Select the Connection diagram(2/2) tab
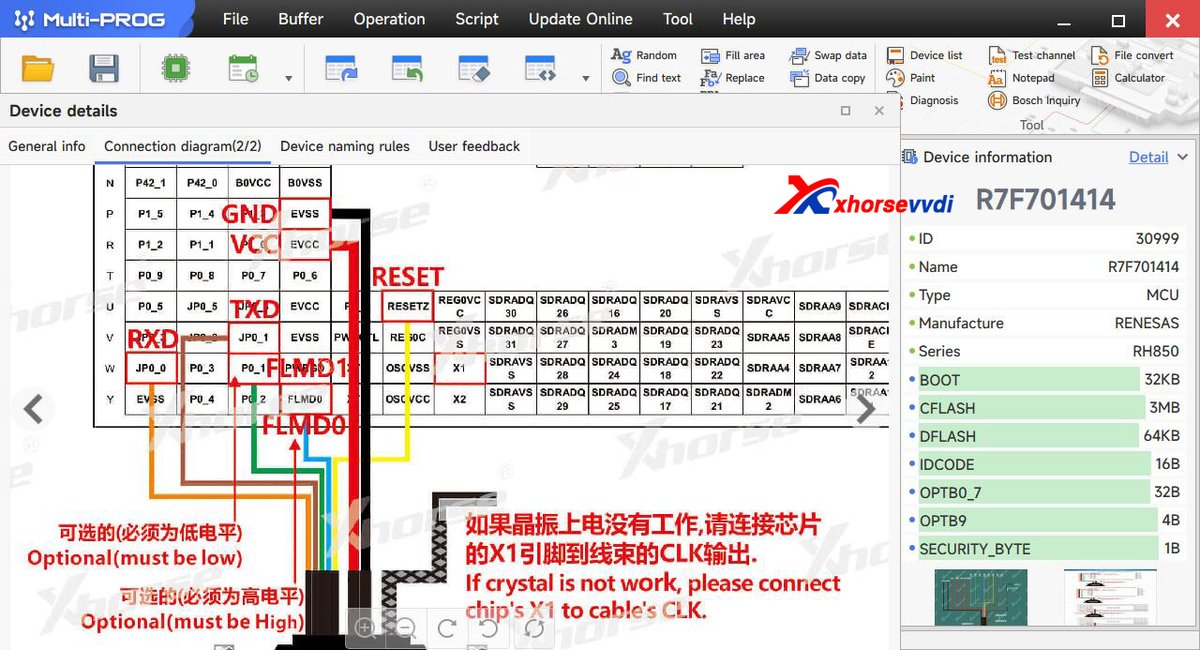 point(183,146)
